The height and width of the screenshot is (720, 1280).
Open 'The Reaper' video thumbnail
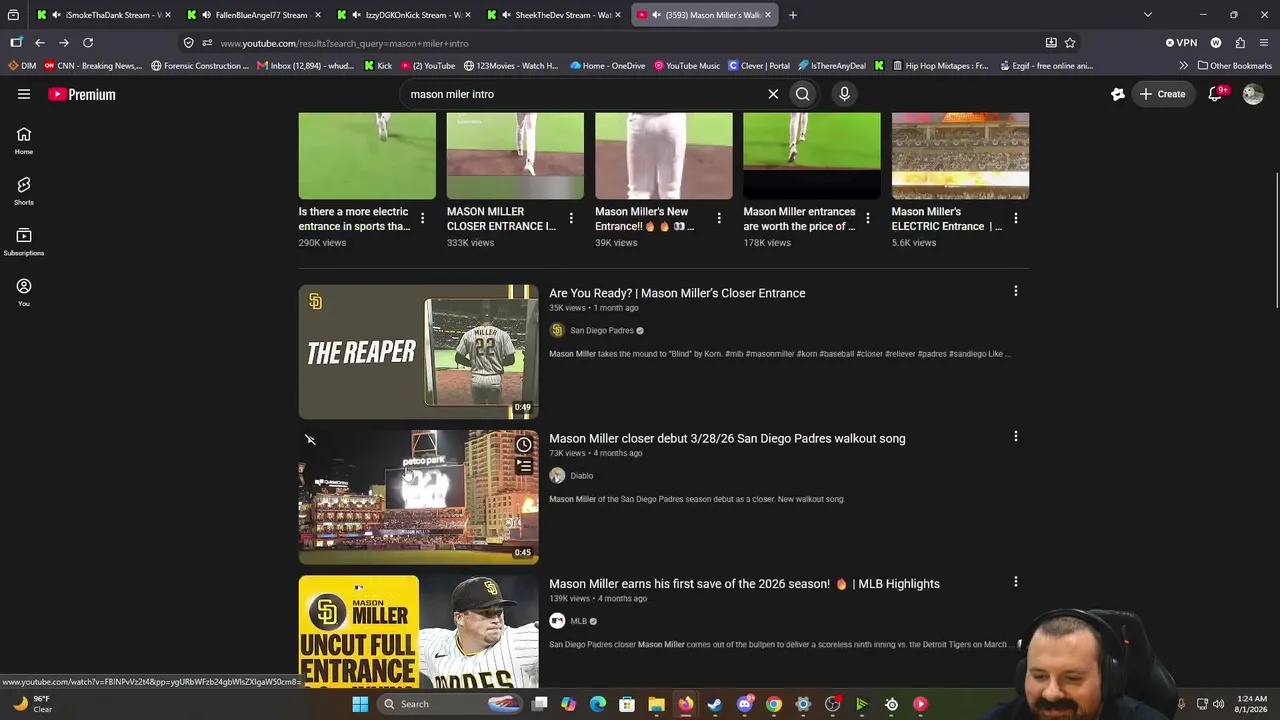[x=418, y=352]
